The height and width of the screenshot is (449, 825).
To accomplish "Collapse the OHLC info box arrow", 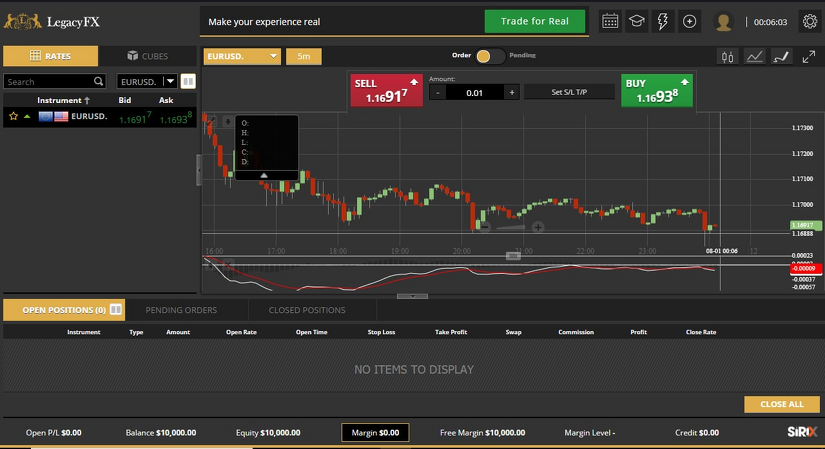I will [264, 175].
